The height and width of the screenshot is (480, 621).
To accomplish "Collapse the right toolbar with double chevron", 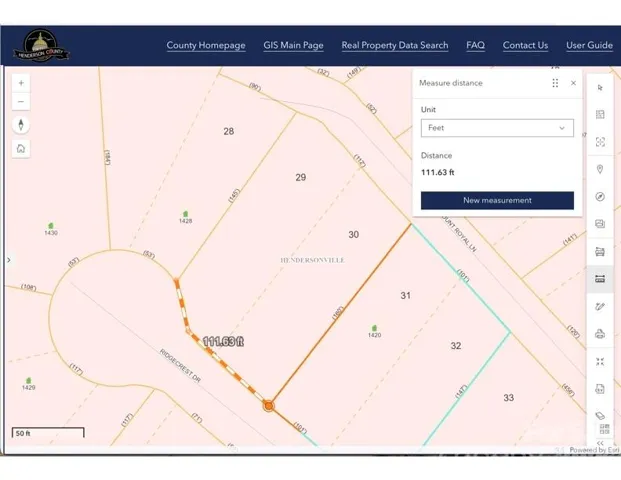I will pos(600,443).
